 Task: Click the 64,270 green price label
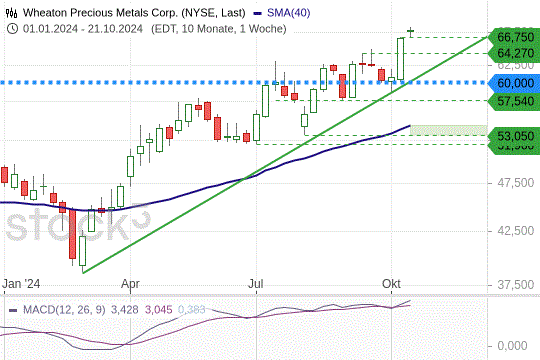point(515,53)
